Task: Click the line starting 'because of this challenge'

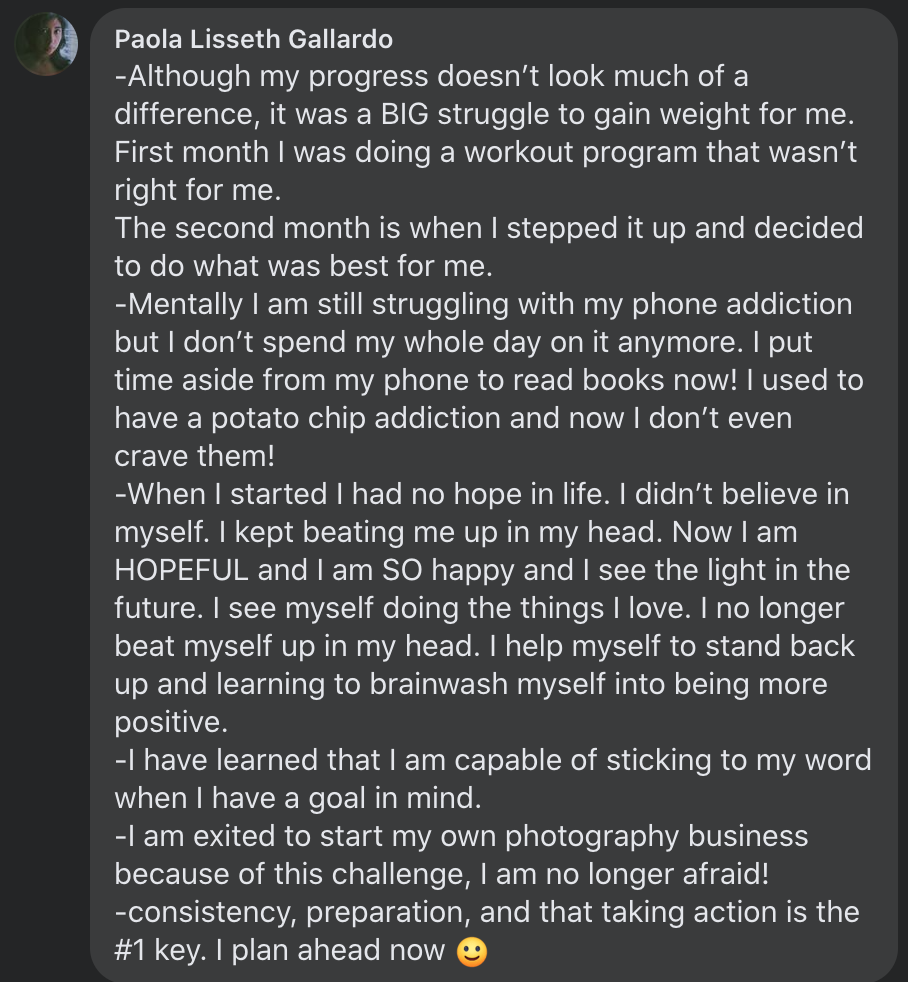Action: coord(442,874)
